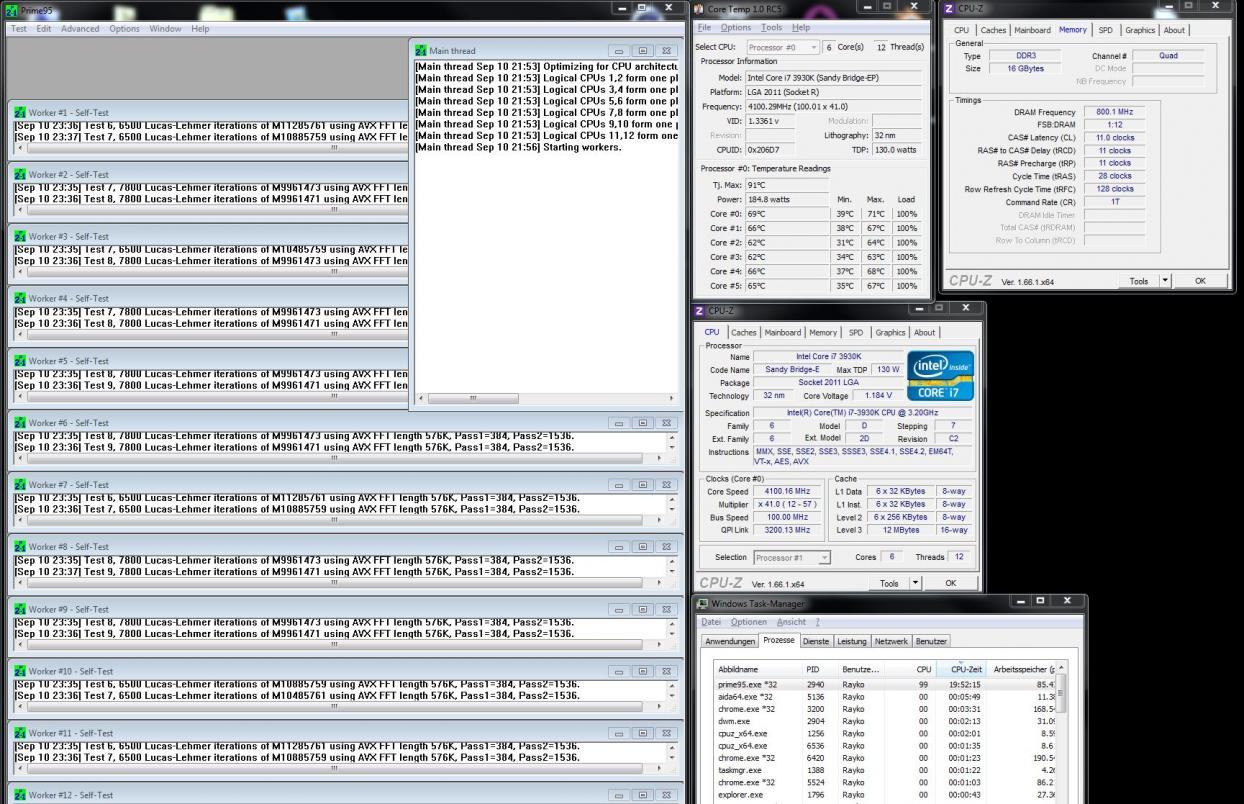Click the Worker #6 window icon
Image resolution: width=1244 pixels, height=804 pixels.
(19, 422)
